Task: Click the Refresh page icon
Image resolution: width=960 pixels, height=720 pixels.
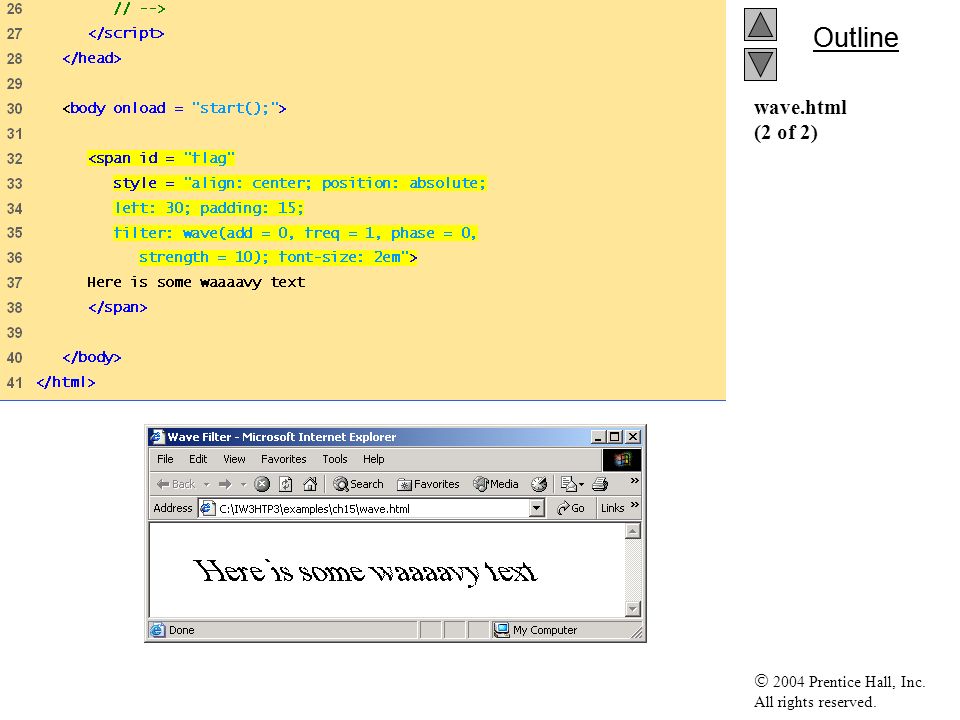Action: click(286, 484)
